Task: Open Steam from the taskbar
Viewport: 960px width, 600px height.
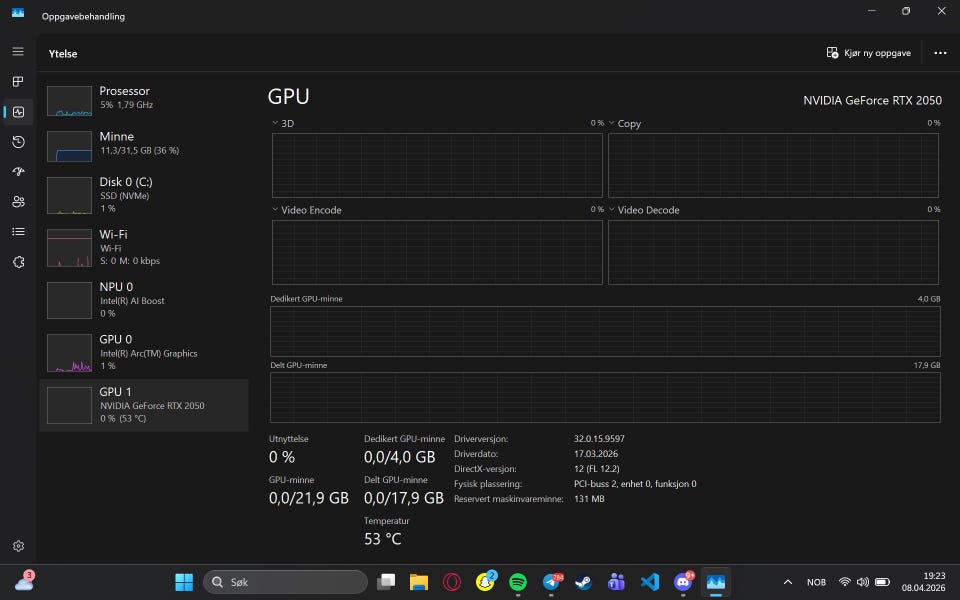Action: (583, 582)
